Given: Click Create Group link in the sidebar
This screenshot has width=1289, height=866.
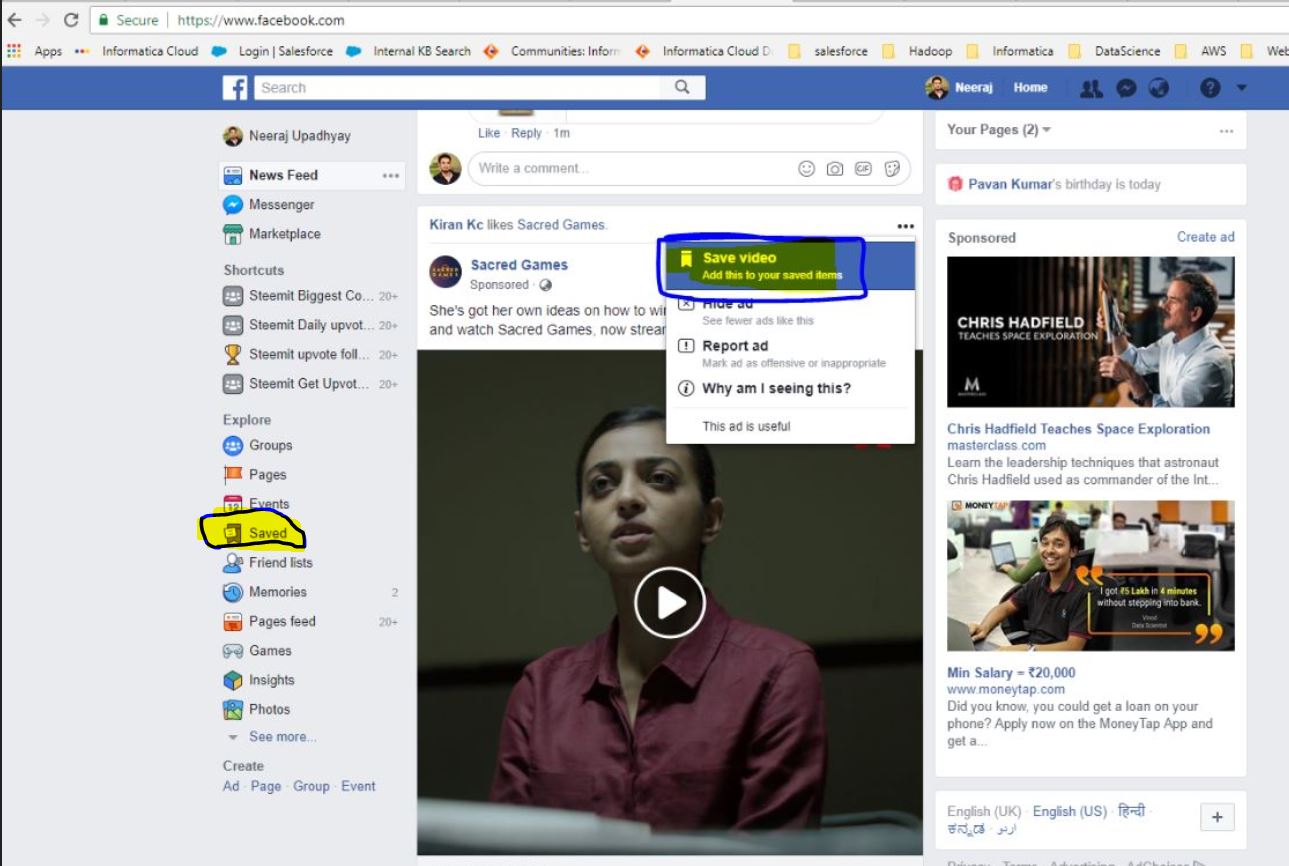Looking at the screenshot, I should (312, 787).
